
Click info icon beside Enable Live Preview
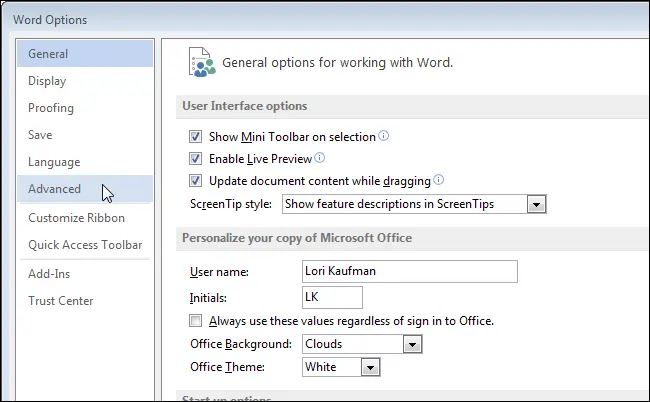pos(320,157)
